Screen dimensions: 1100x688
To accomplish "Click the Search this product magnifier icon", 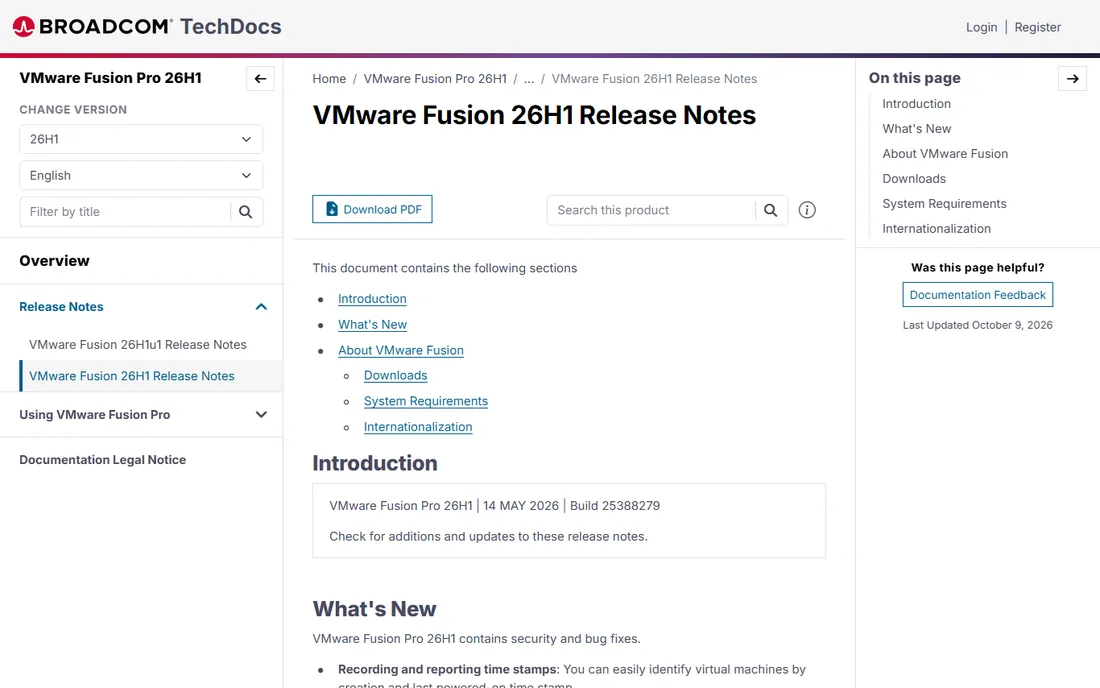I will pyautogui.click(x=770, y=210).
